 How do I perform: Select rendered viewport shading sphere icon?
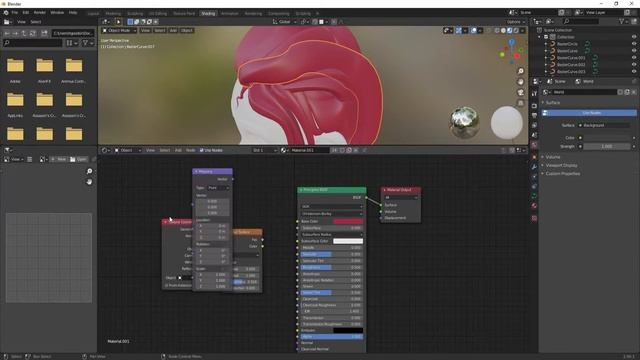point(516,31)
